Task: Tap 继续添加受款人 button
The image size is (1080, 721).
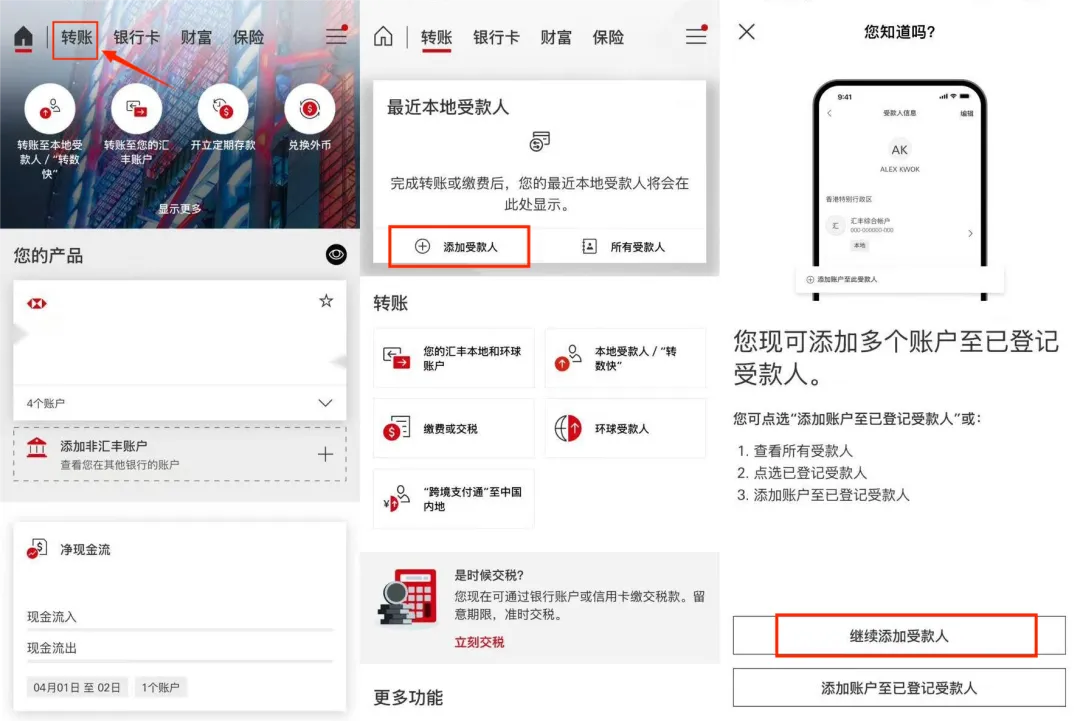Action: [899, 636]
